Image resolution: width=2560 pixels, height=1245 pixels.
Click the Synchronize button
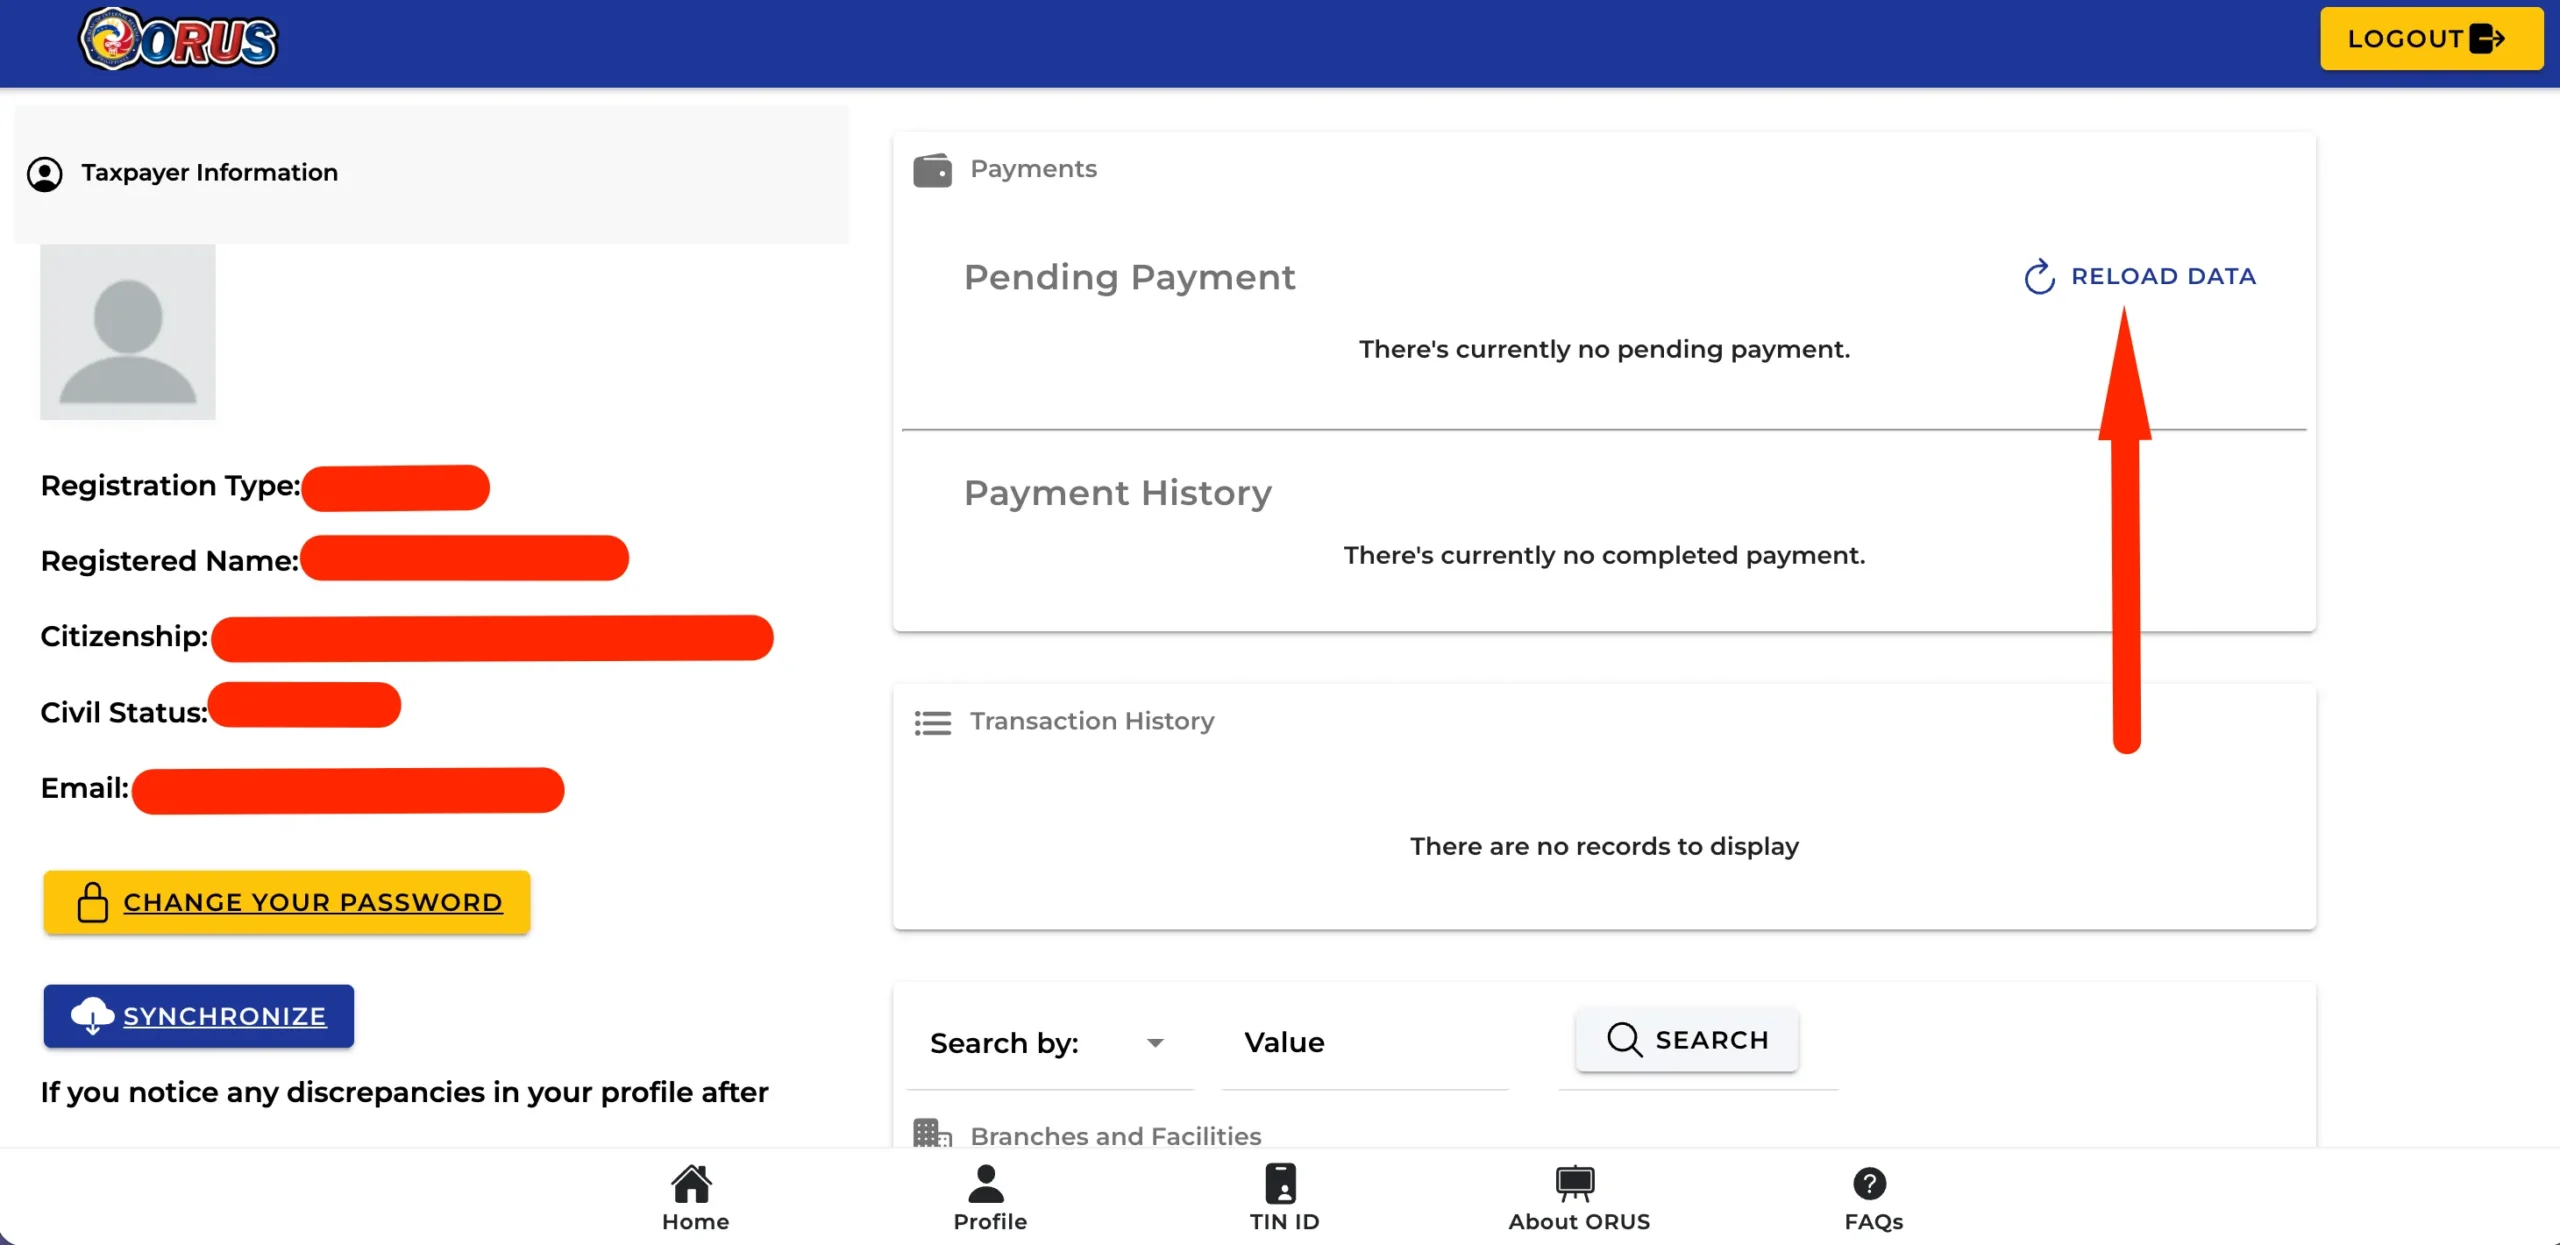tap(199, 1016)
